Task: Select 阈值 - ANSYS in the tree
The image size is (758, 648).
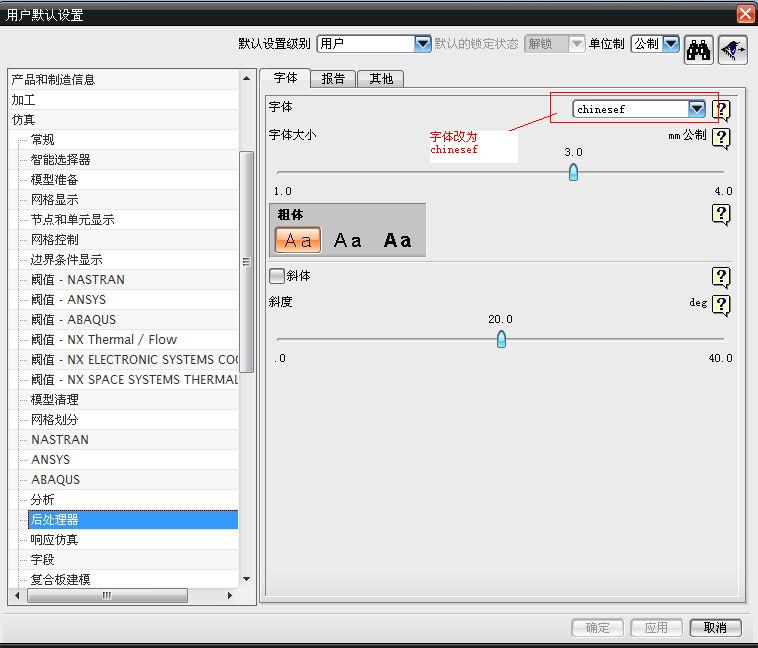Action: pos(68,300)
